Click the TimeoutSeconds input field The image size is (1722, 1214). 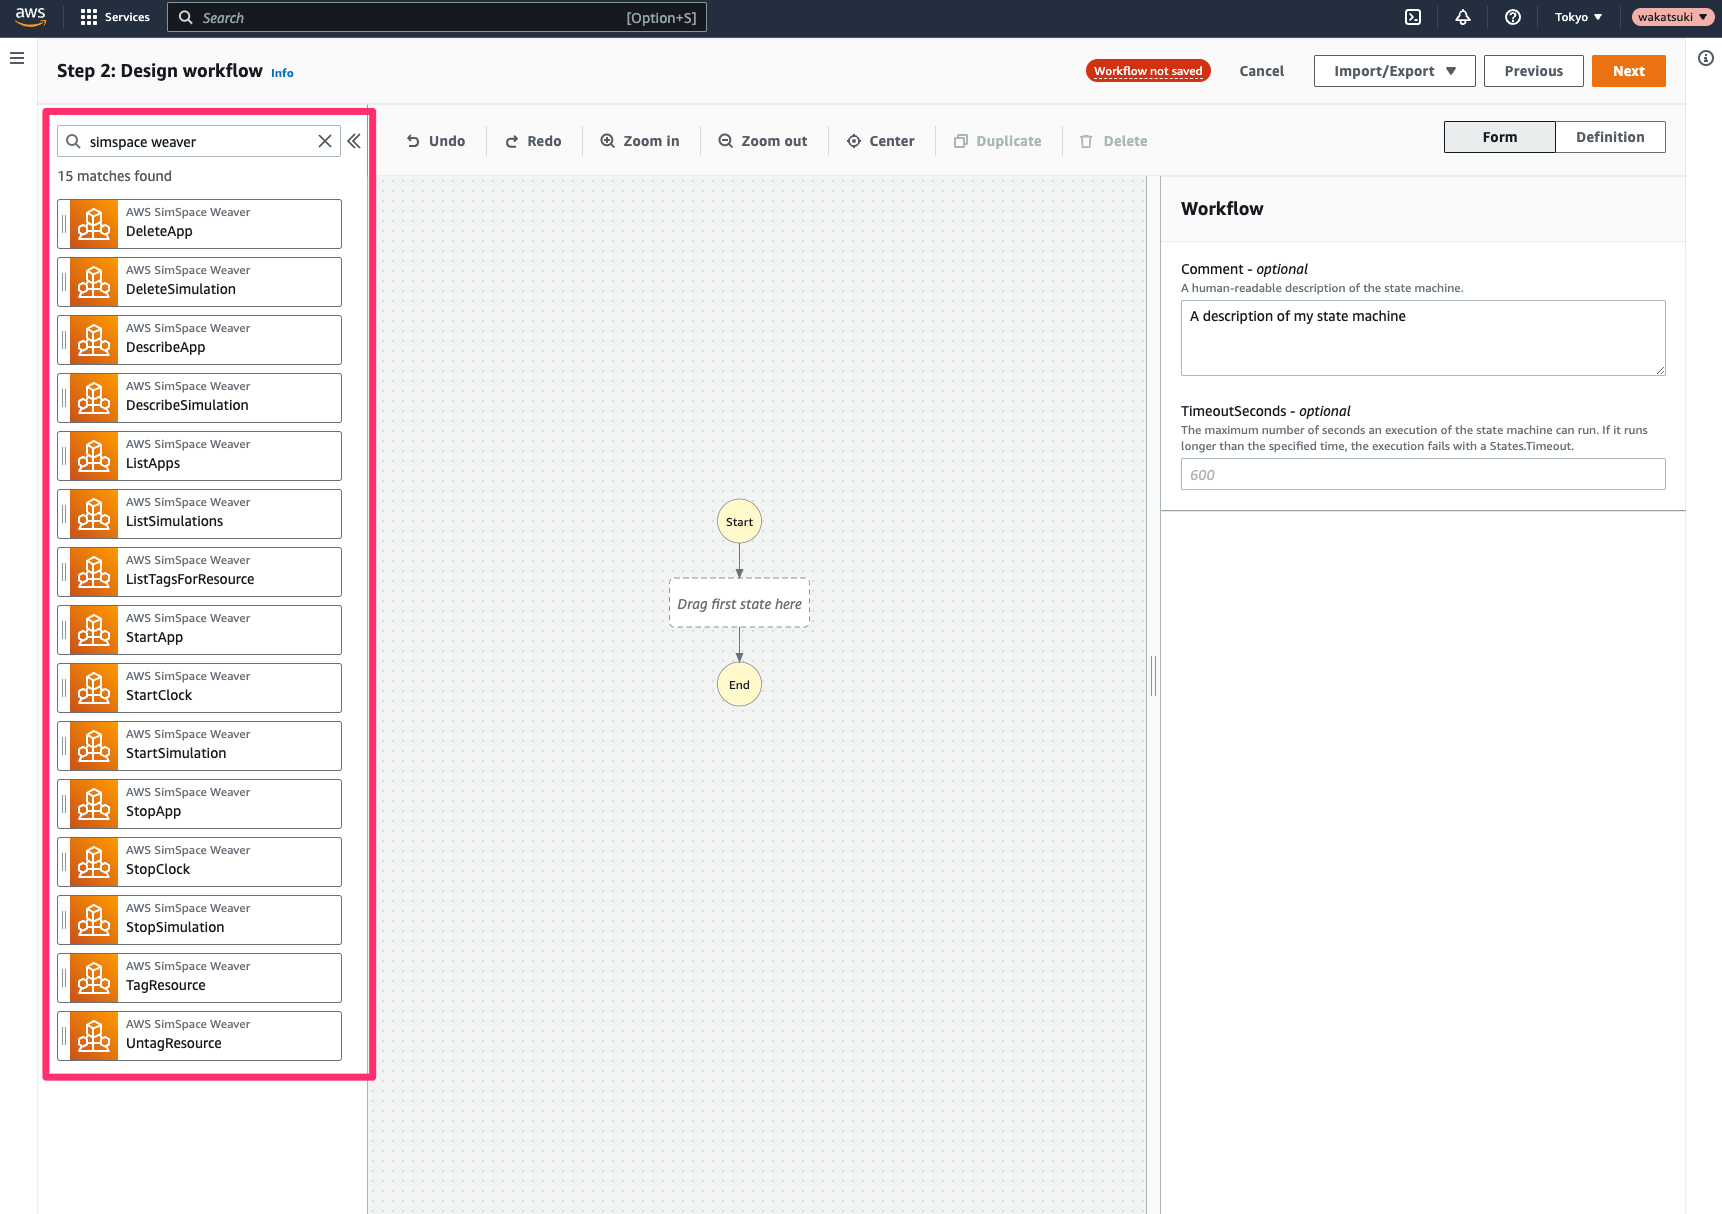[x=1423, y=474]
